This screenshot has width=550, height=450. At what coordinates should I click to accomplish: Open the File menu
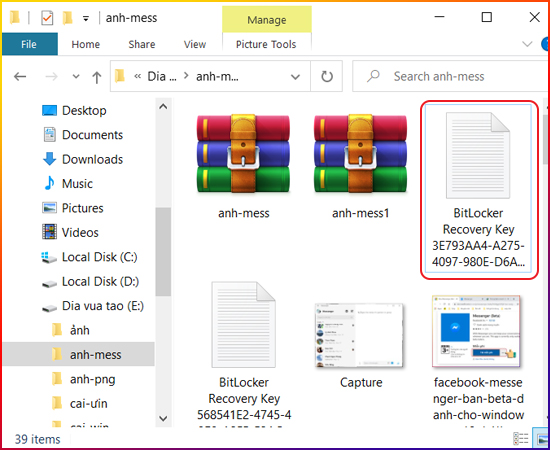[x=29, y=44]
